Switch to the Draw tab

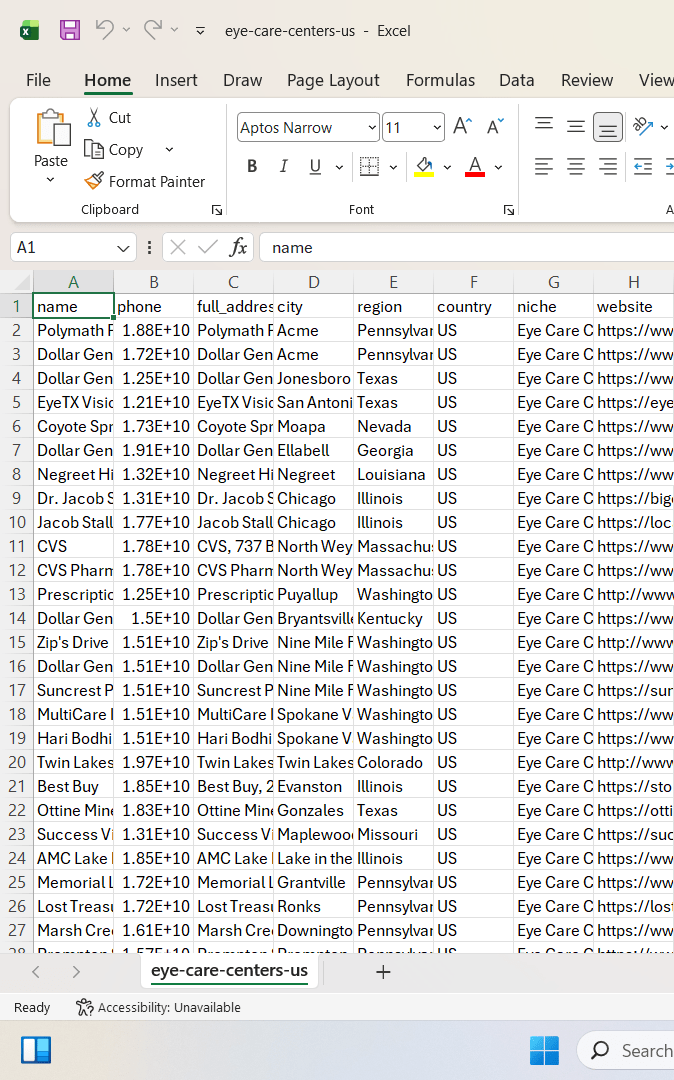click(242, 81)
